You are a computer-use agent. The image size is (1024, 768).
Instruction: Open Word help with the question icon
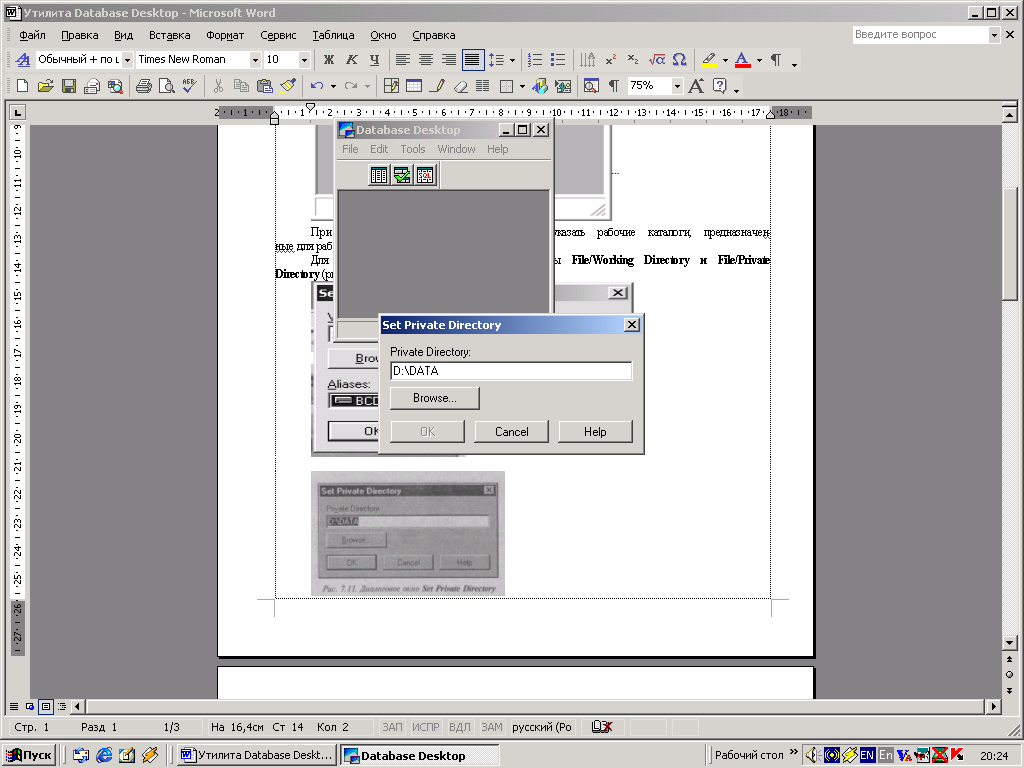(720, 86)
